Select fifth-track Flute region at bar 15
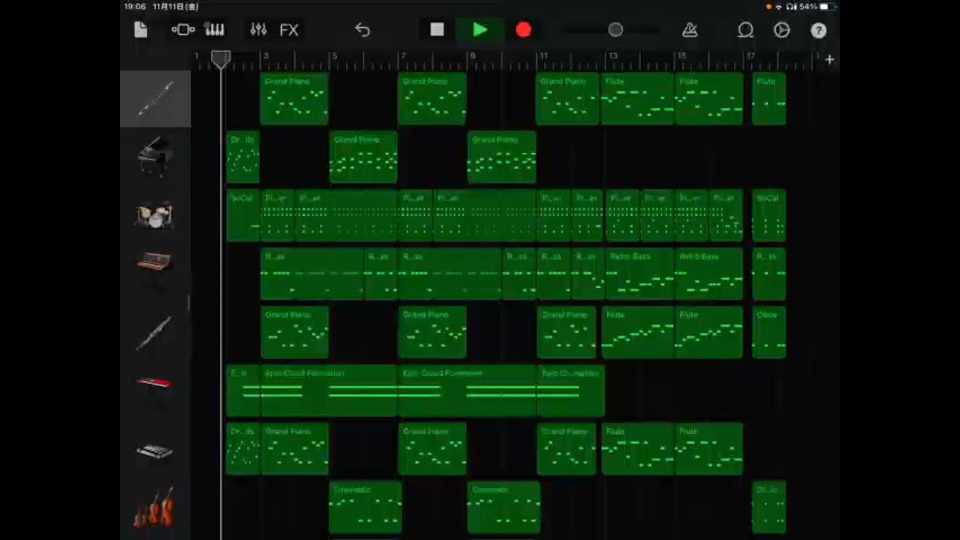The image size is (960, 540). (709, 332)
